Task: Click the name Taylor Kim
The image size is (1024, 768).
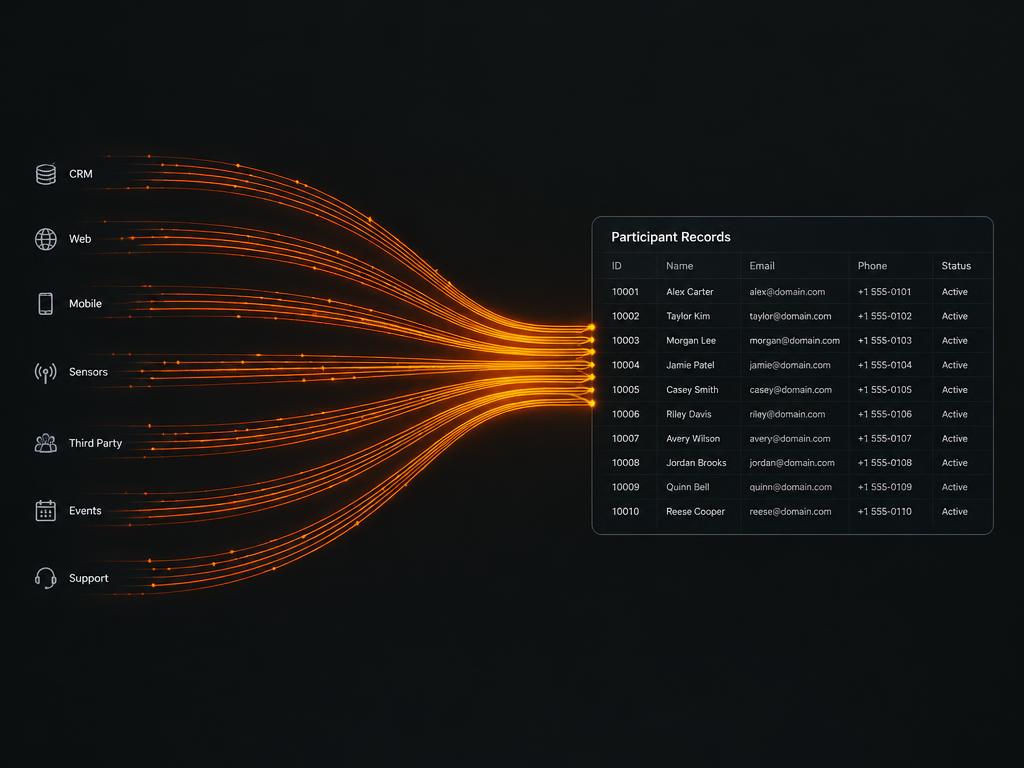Action: tap(688, 316)
